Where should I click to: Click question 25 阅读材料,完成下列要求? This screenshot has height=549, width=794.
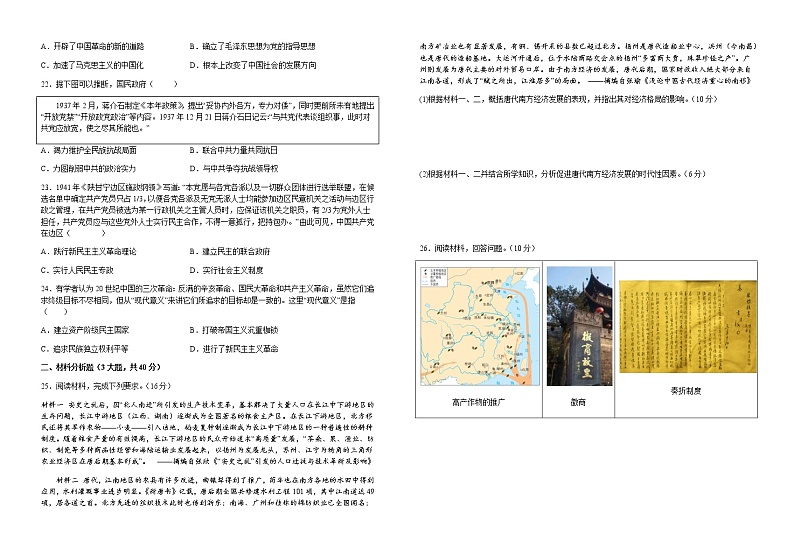(106, 386)
